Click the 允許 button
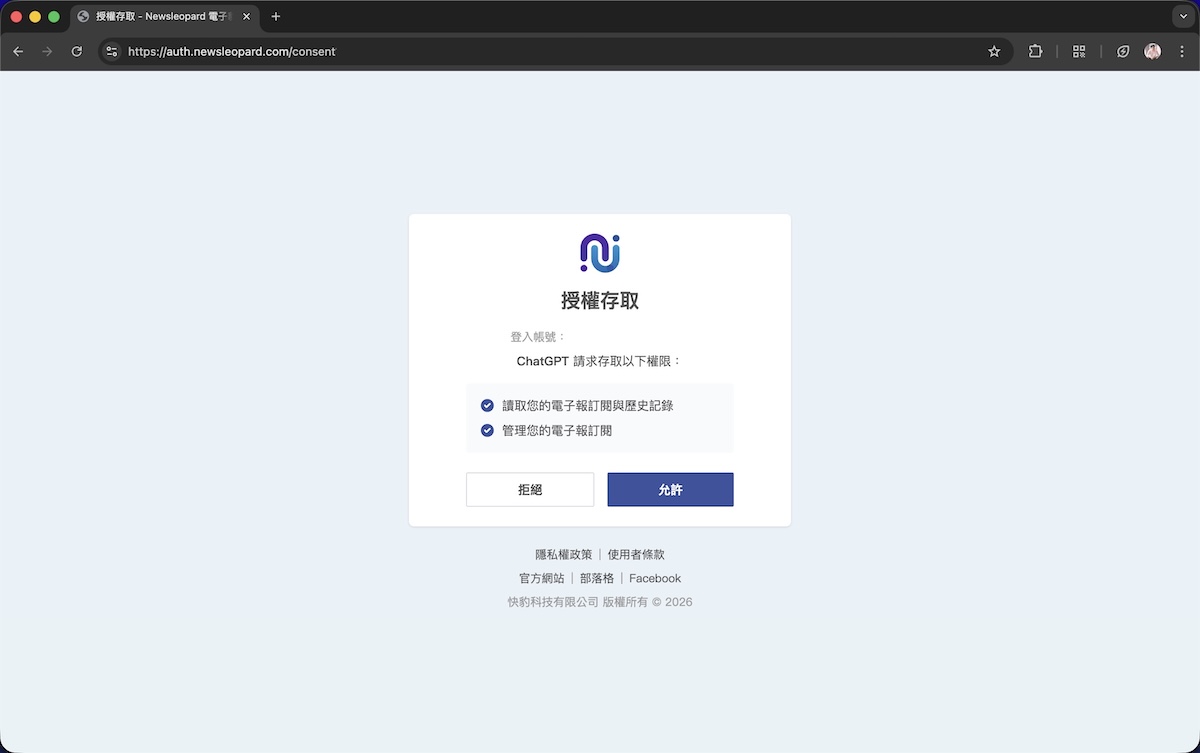The height and width of the screenshot is (753, 1200). [670, 490]
